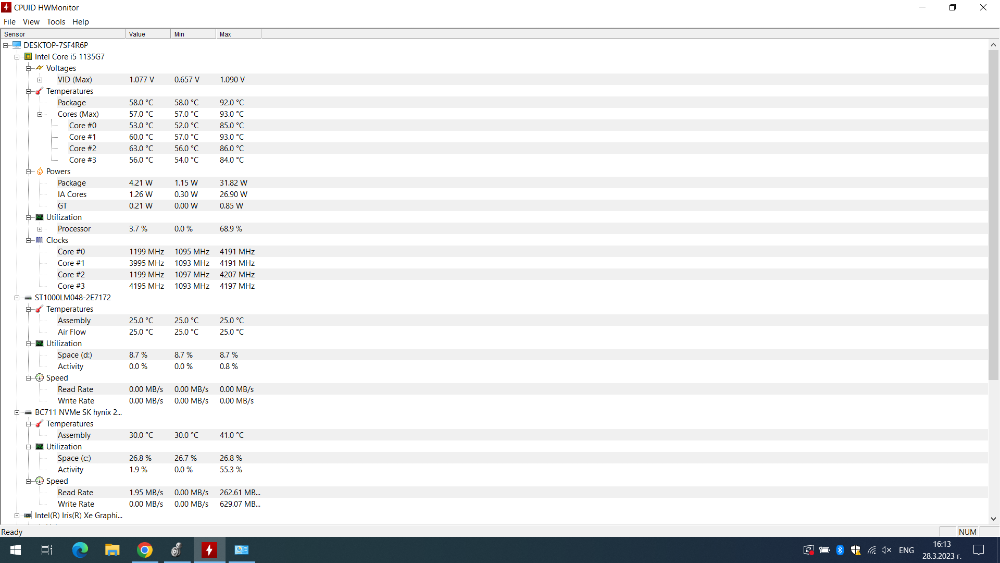
Task: Click the CPU chip icon for Intel Core i5
Action: tap(28, 57)
